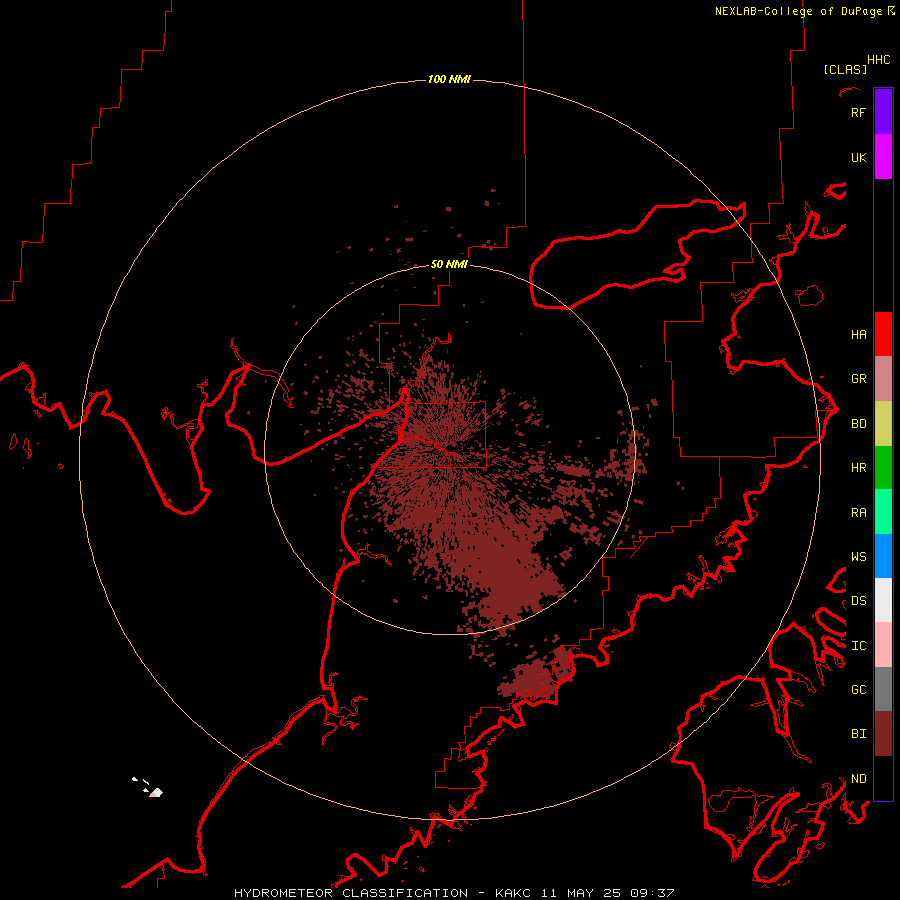The image size is (900, 900).
Task: Click the HHC product code label
Action: [x=878, y=60]
